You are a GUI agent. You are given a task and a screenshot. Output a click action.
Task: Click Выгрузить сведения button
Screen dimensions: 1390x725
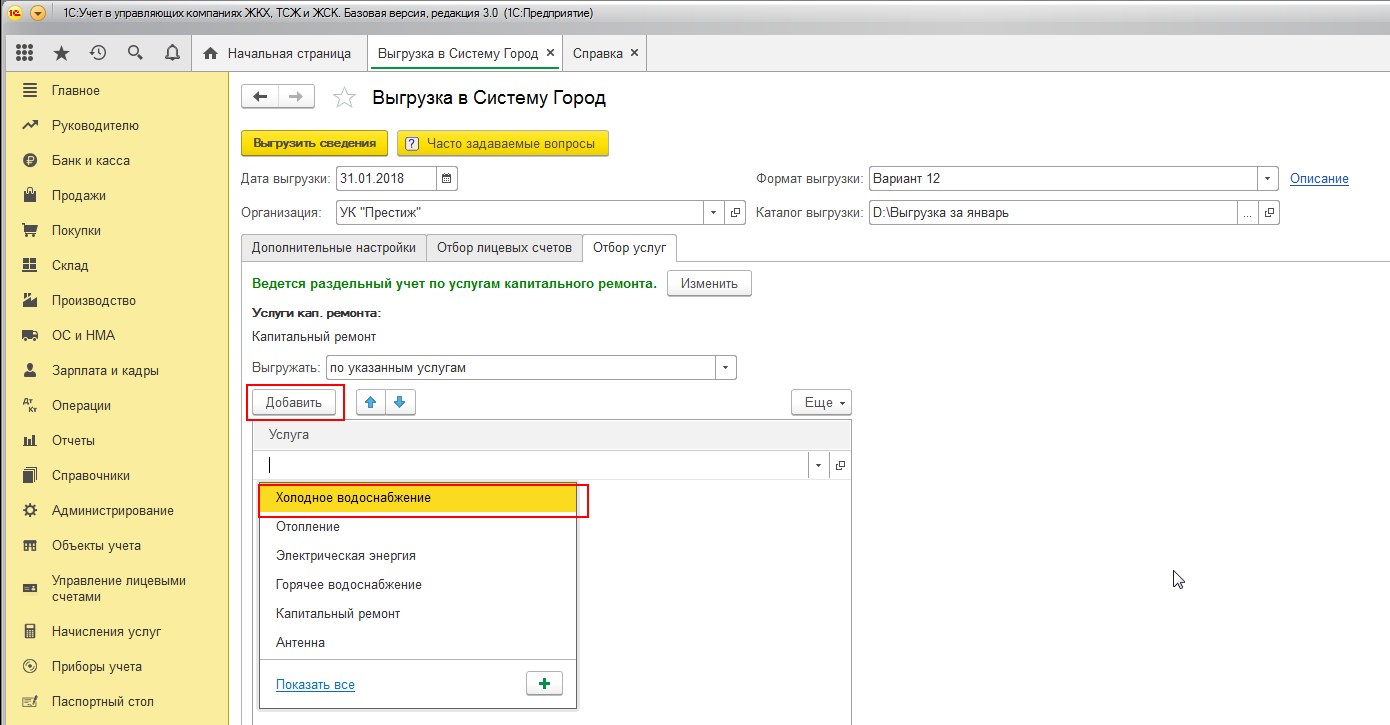pos(314,144)
